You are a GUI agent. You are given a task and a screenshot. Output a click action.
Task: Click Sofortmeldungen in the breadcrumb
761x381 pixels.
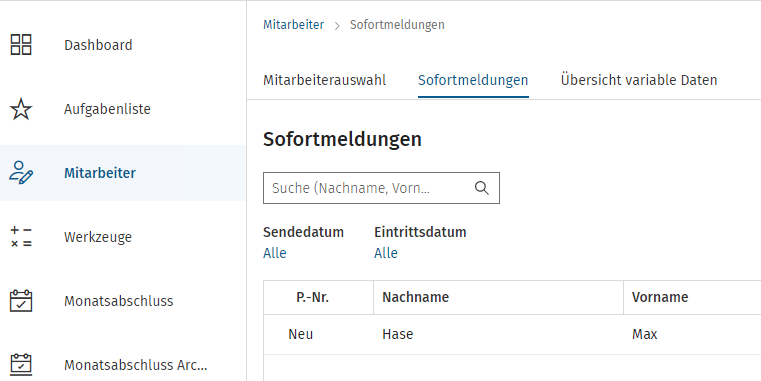[x=397, y=25]
